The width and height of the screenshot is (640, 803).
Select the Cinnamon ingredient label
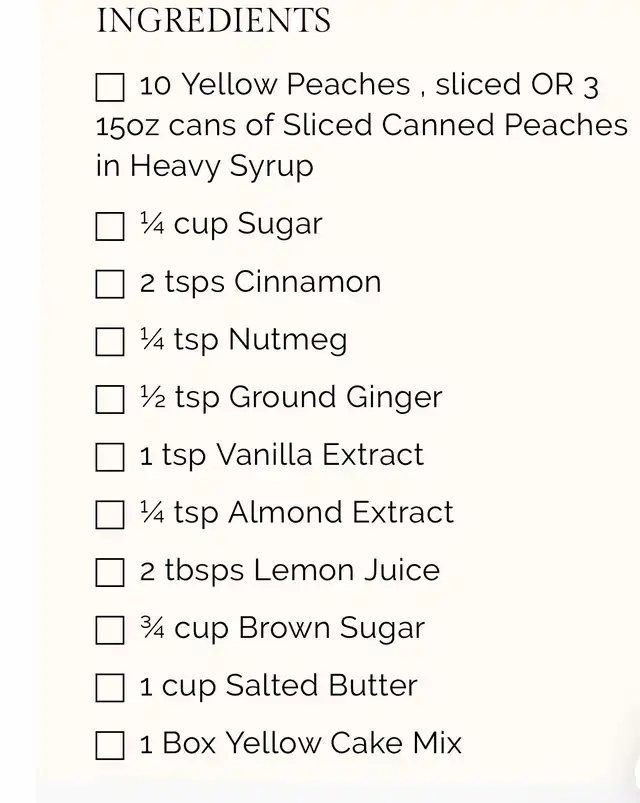[x=307, y=282]
